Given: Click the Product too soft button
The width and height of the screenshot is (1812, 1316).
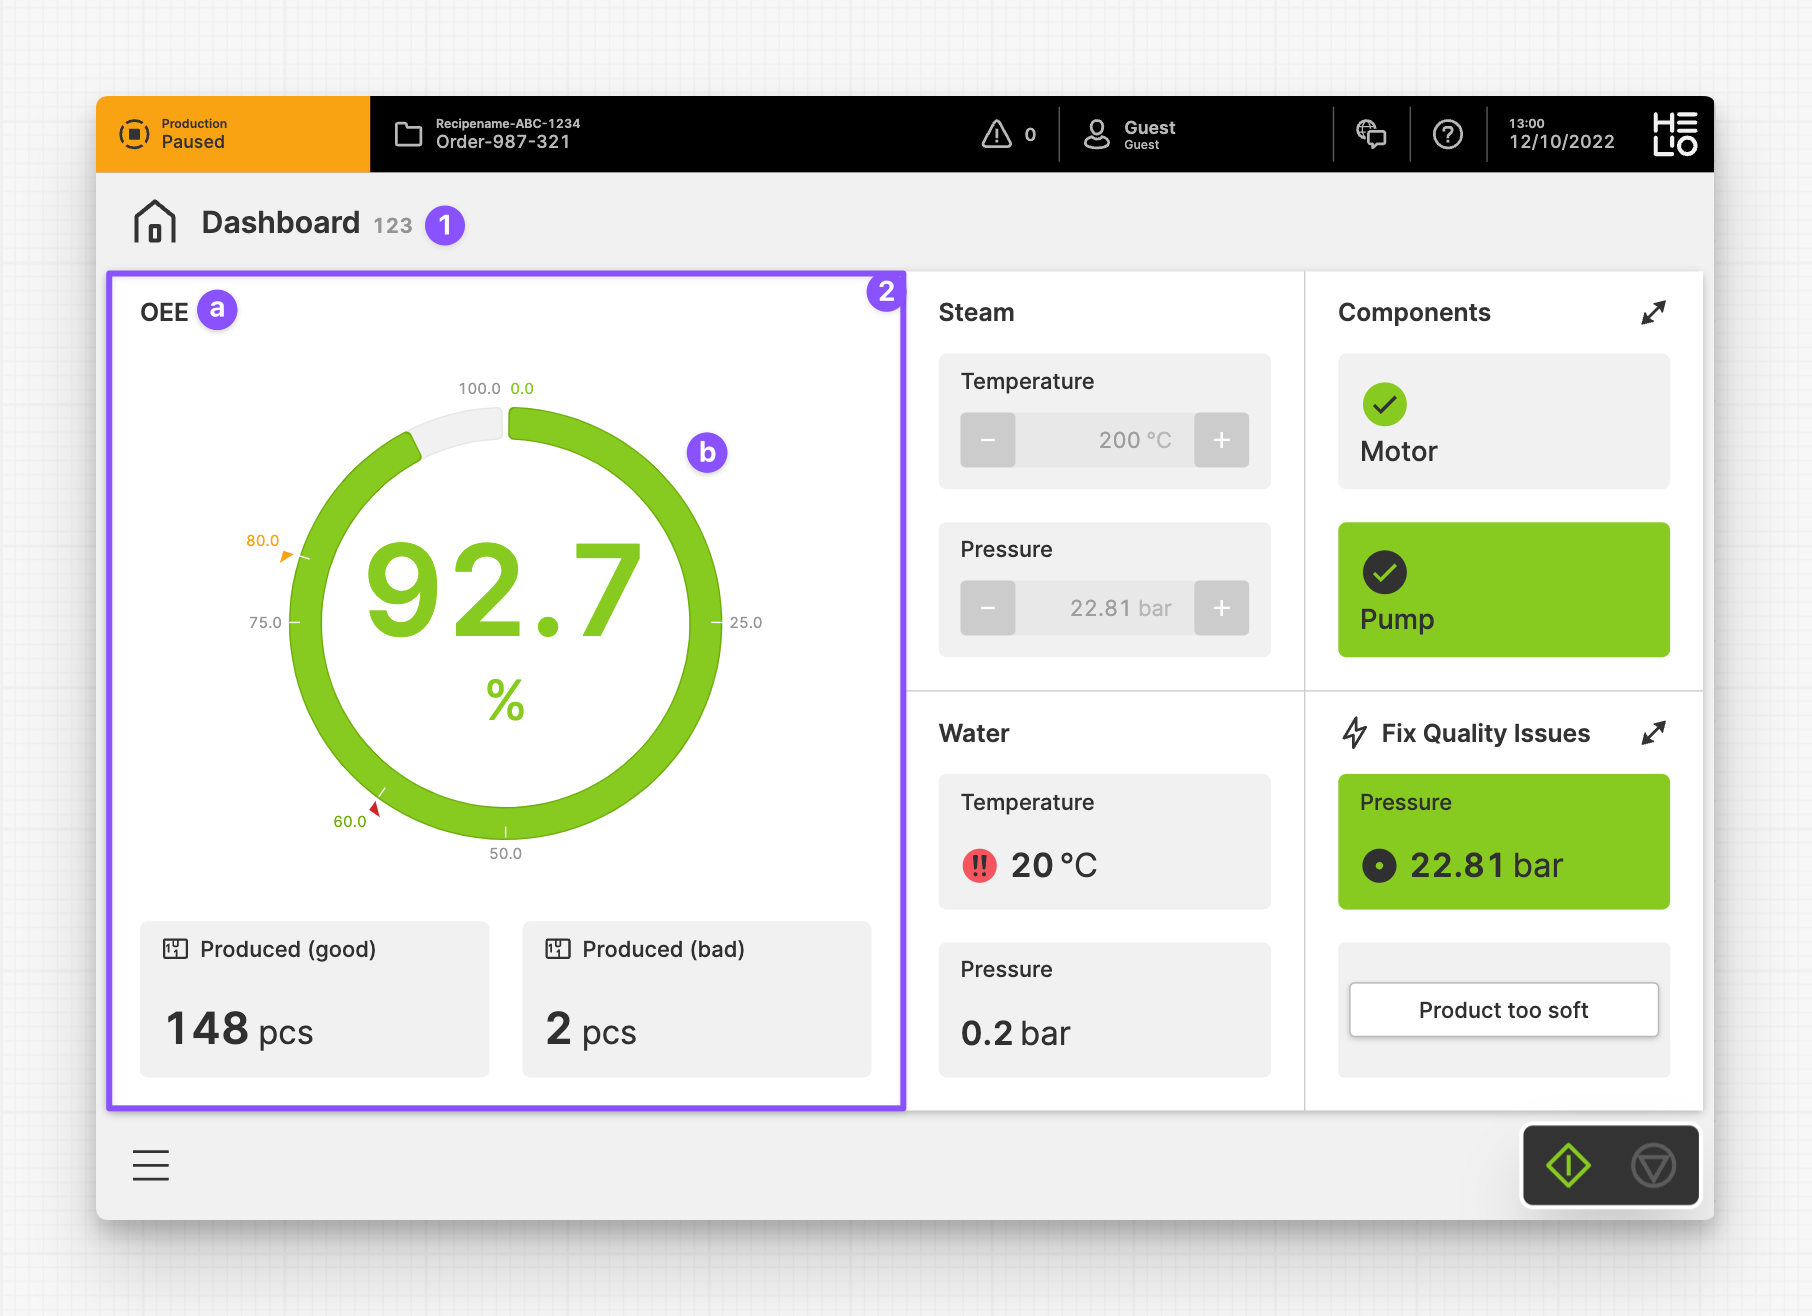Looking at the screenshot, I should click(1503, 1010).
